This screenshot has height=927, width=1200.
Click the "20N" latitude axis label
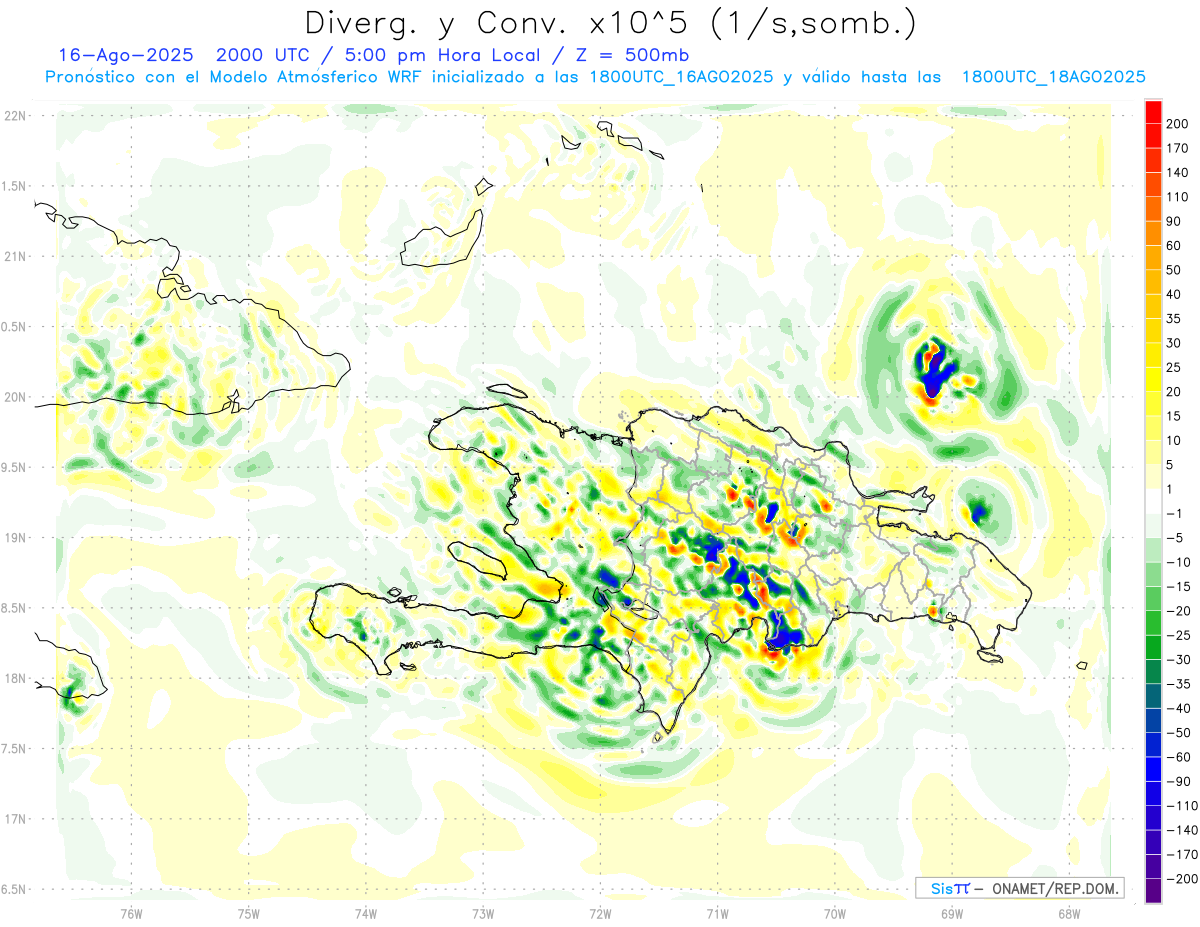15,397
